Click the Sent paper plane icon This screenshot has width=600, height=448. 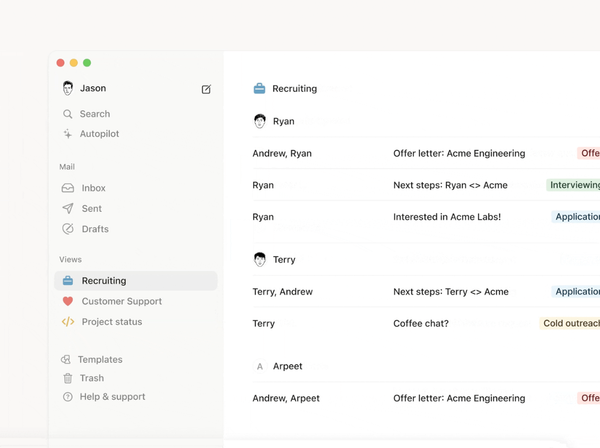pos(68,208)
